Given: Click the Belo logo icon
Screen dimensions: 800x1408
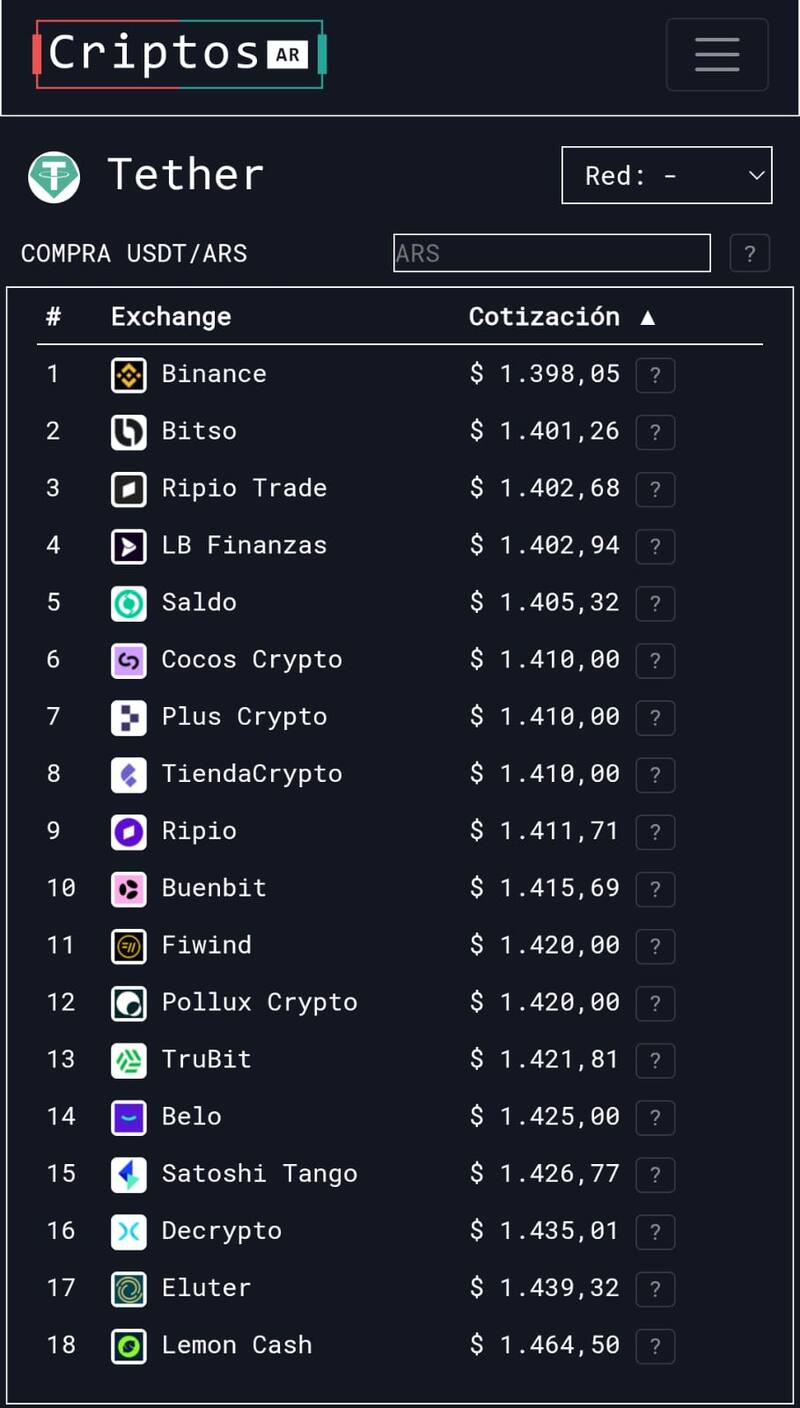Looking at the screenshot, I should click(x=128, y=1118).
